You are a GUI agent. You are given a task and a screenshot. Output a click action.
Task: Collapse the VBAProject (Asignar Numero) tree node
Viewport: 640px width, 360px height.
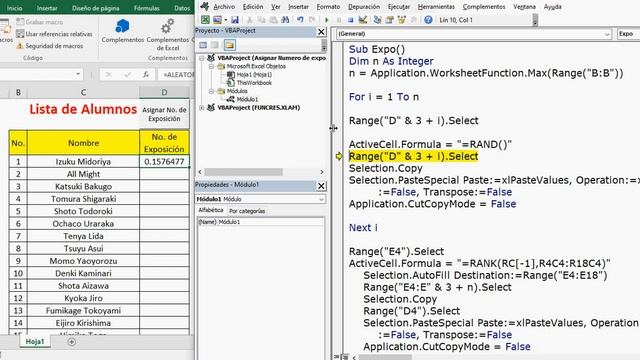coord(202,58)
